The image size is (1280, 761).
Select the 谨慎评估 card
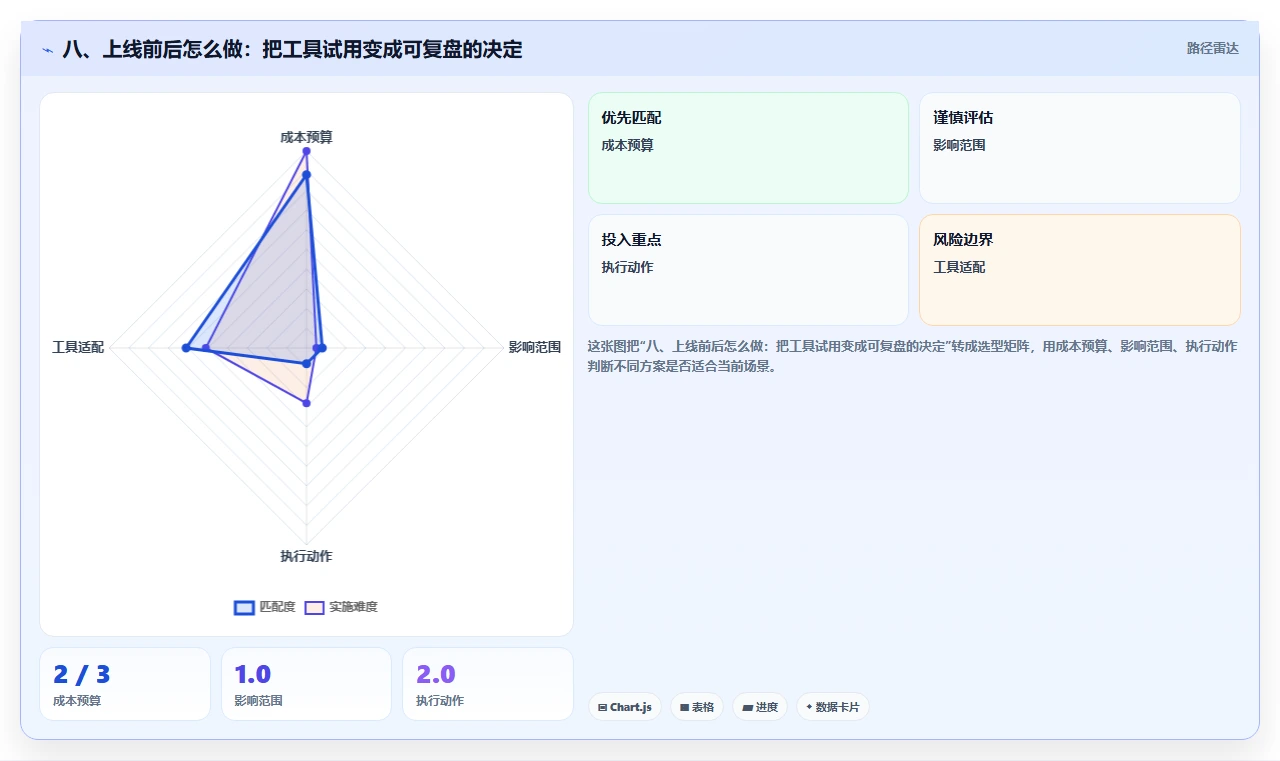tap(1080, 148)
